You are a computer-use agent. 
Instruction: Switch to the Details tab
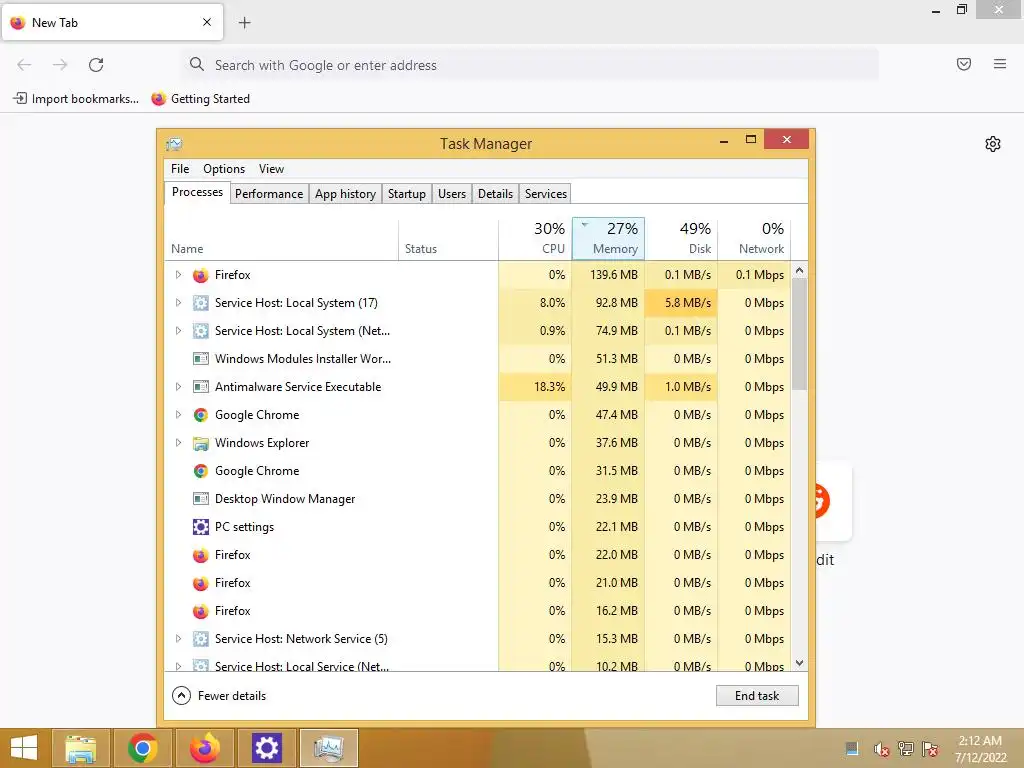(495, 194)
